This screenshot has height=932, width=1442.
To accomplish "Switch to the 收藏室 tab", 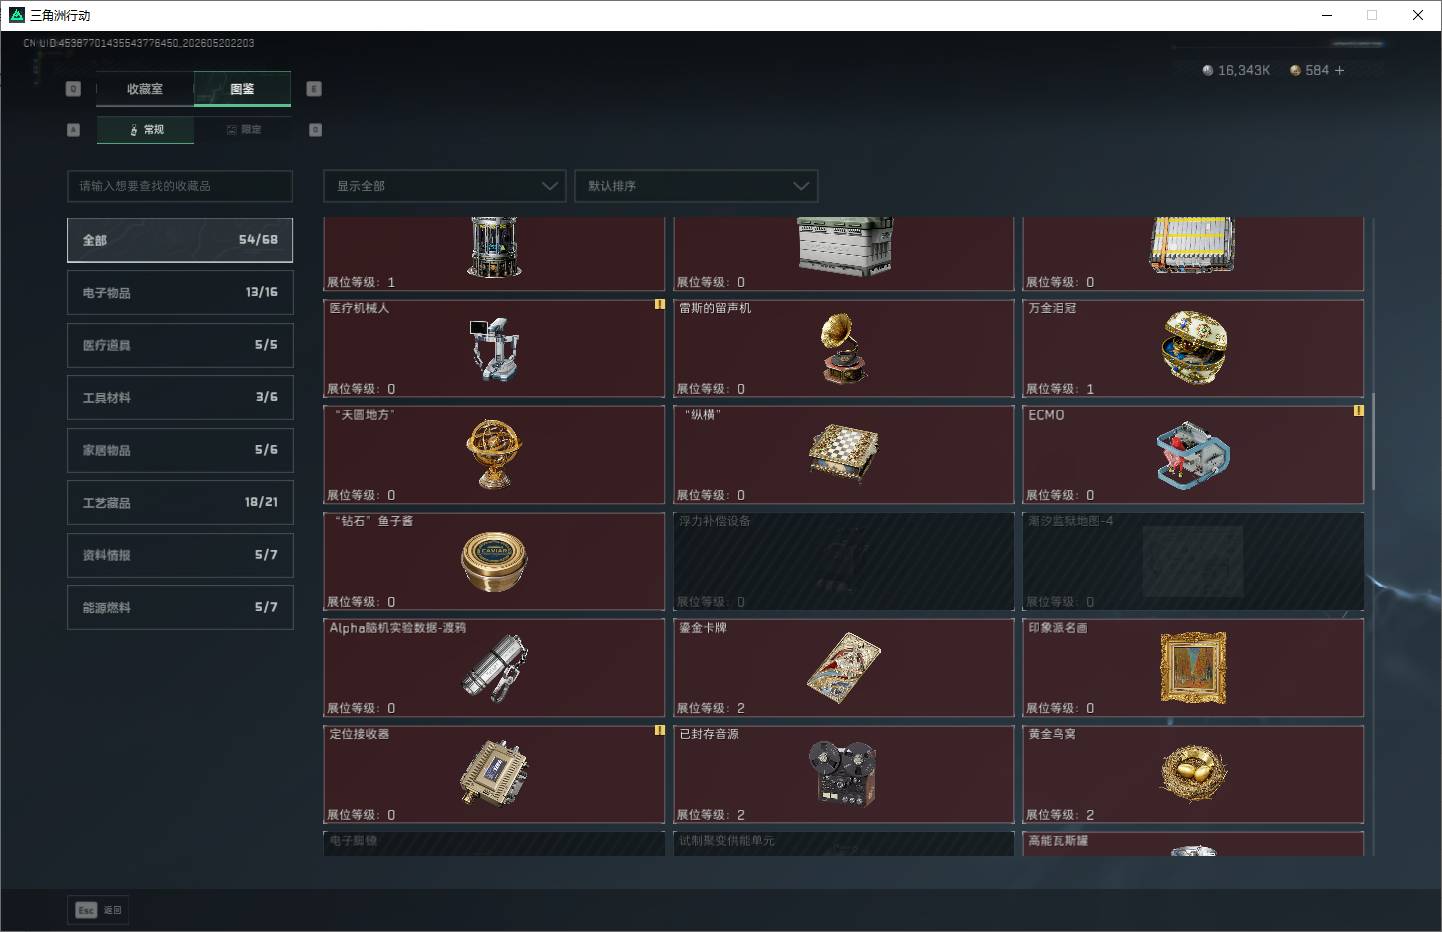I will click(x=145, y=89).
